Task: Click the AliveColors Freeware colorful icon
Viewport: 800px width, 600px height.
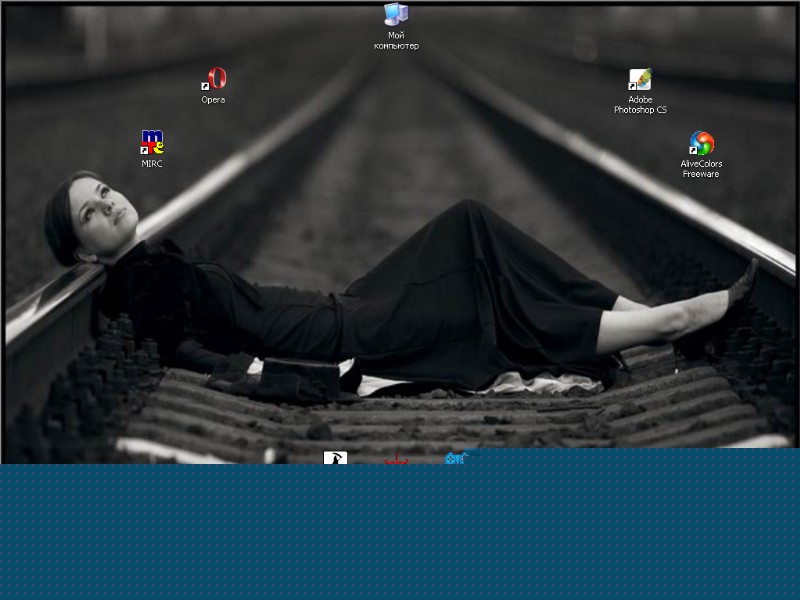Action: [702, 143]
